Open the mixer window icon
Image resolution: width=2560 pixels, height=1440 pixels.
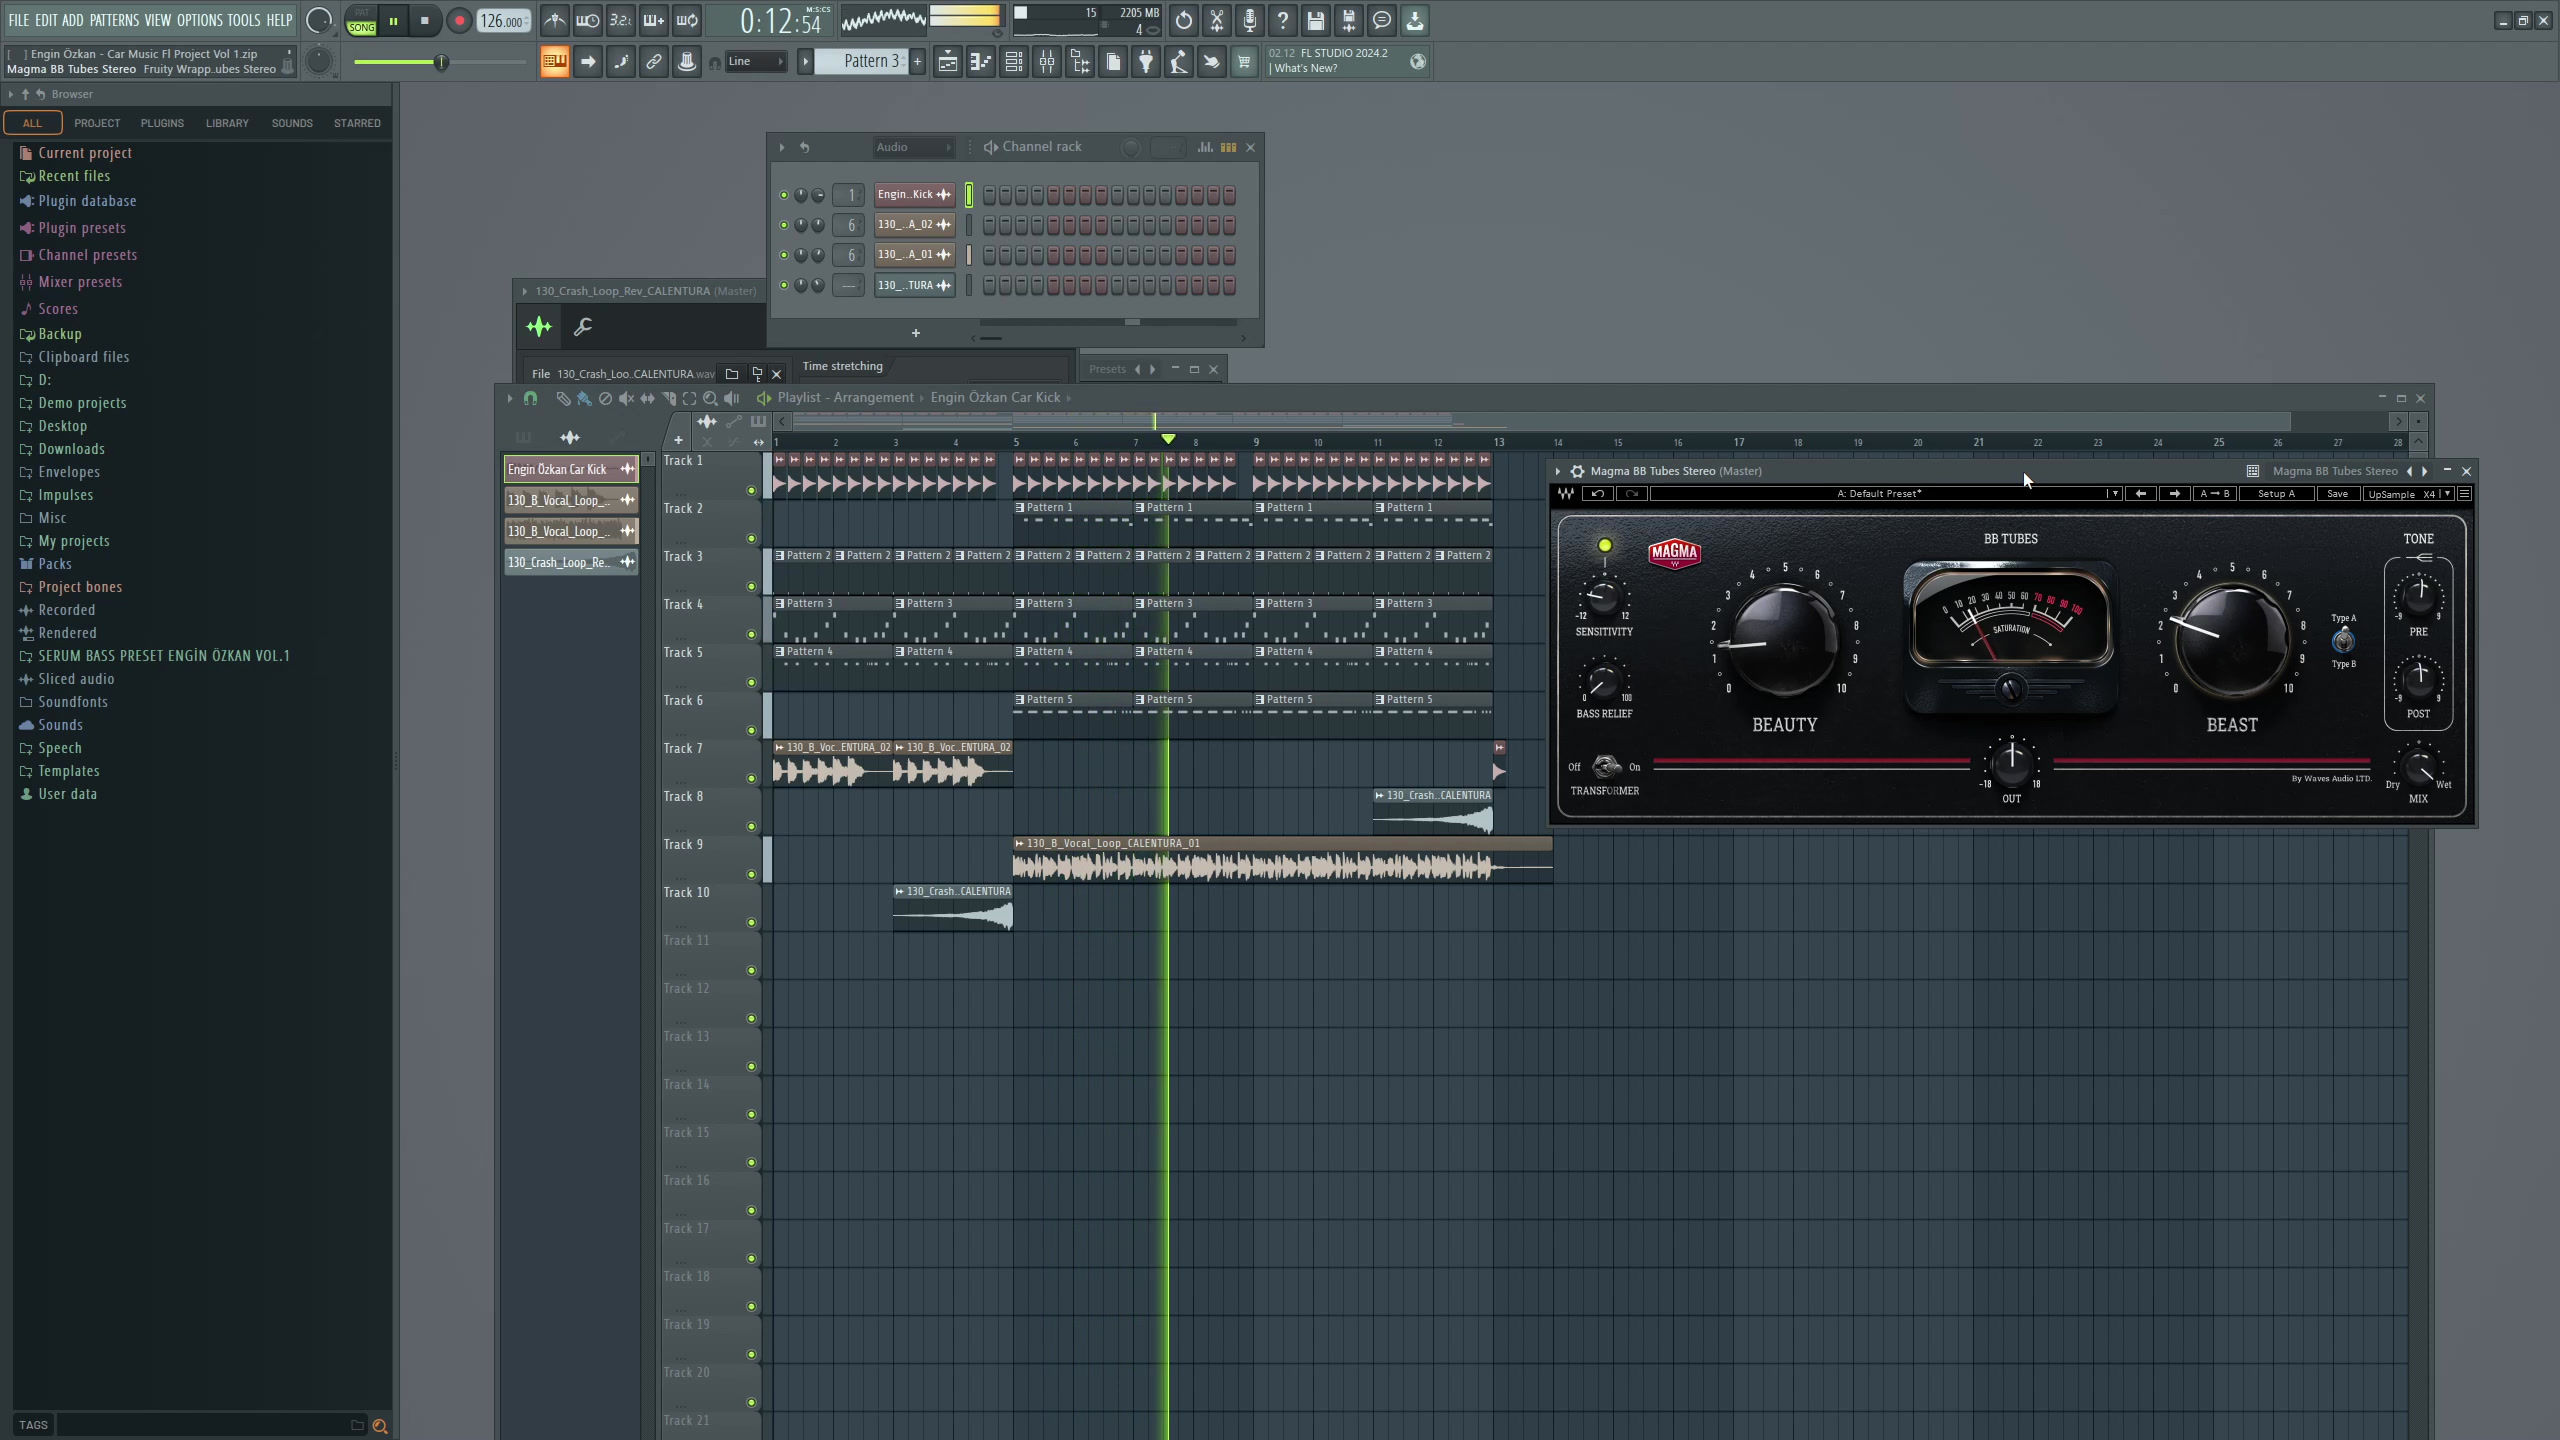1046,62
